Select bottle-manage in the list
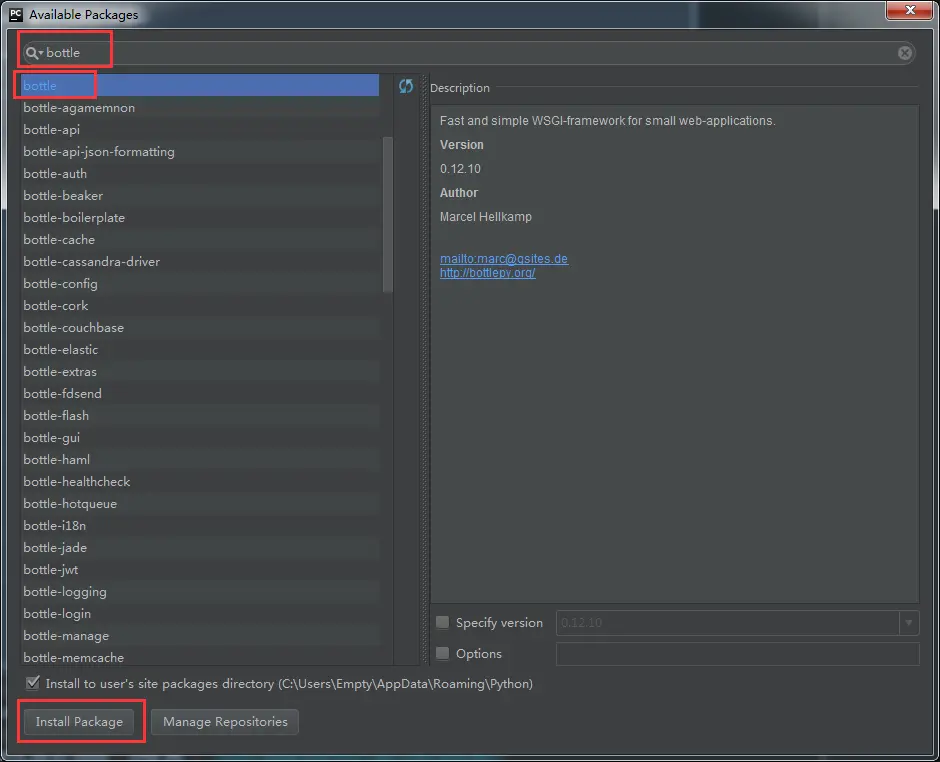 (200, 635)
